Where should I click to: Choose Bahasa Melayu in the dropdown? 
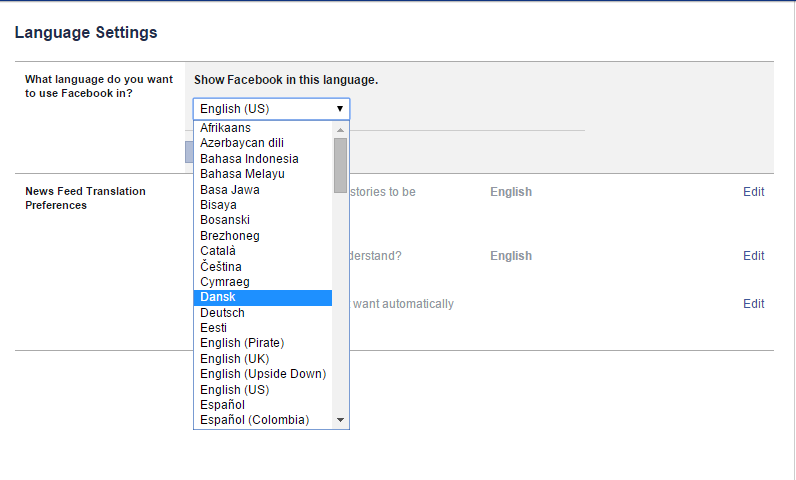tap(263, 174)
